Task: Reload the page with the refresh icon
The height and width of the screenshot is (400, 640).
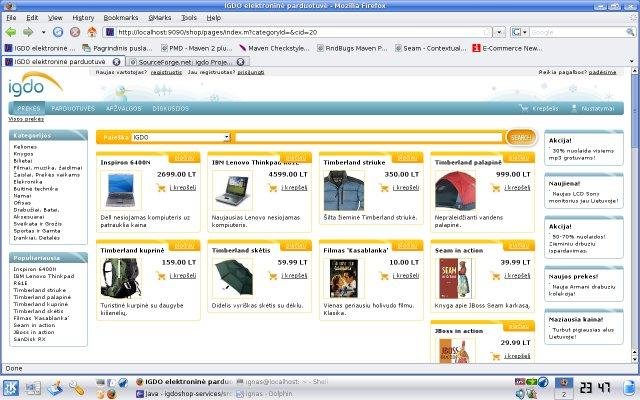Action: tap(58, 32)
